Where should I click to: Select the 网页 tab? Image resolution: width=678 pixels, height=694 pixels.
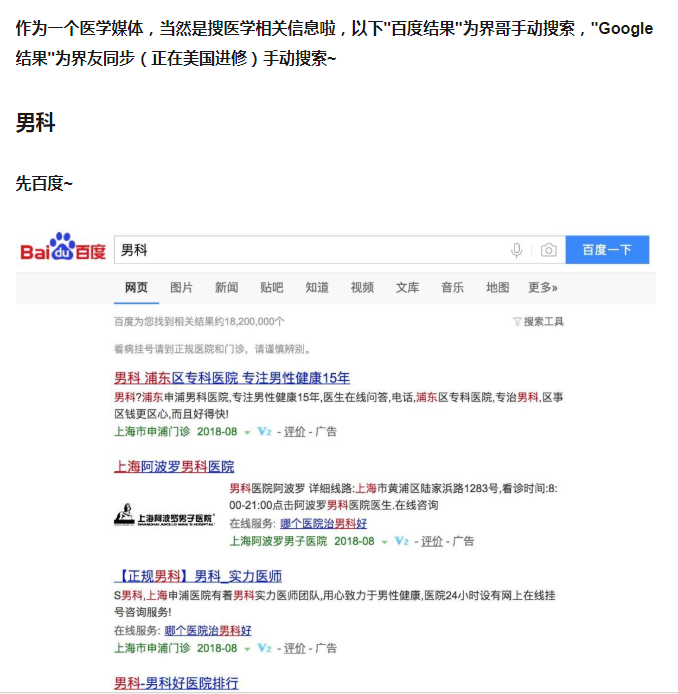coord(136,288)
